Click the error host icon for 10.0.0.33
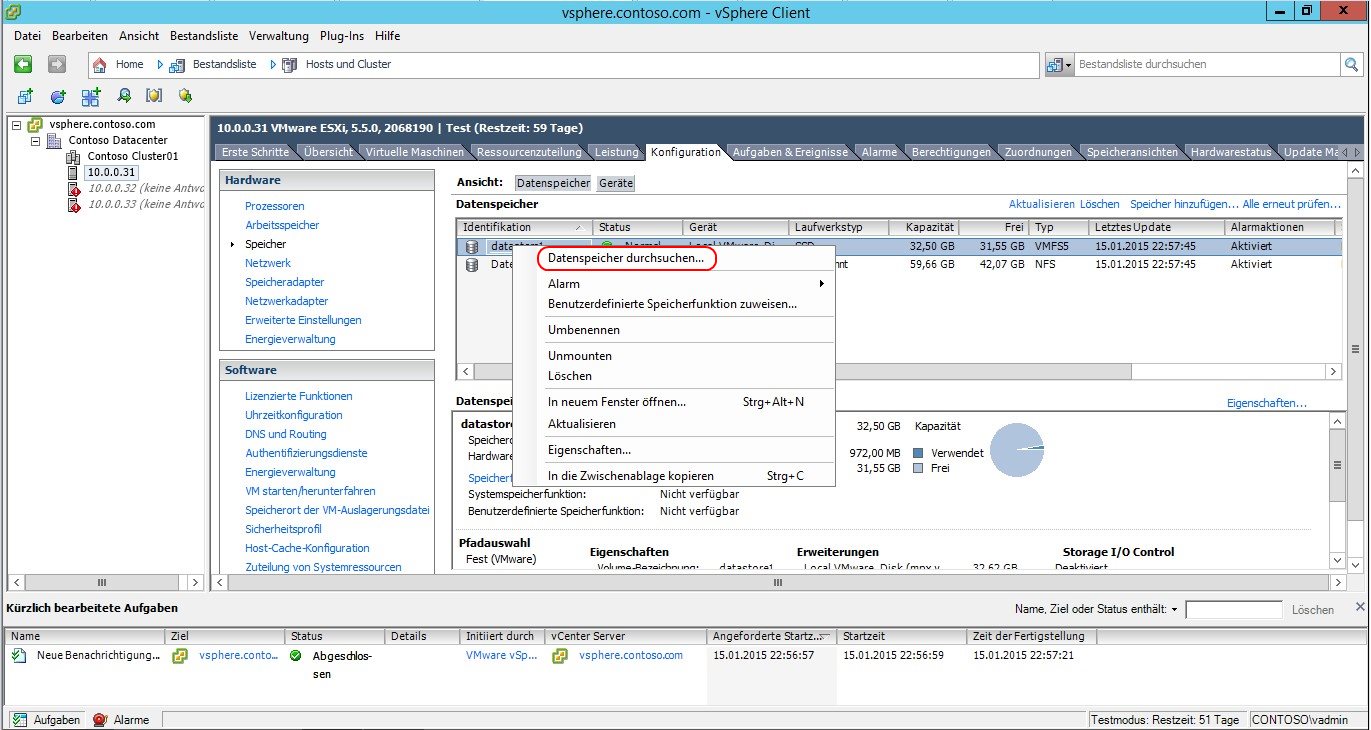Image resolution: width=1371 pixels, height=730 pixels. (x=73, y=205)
